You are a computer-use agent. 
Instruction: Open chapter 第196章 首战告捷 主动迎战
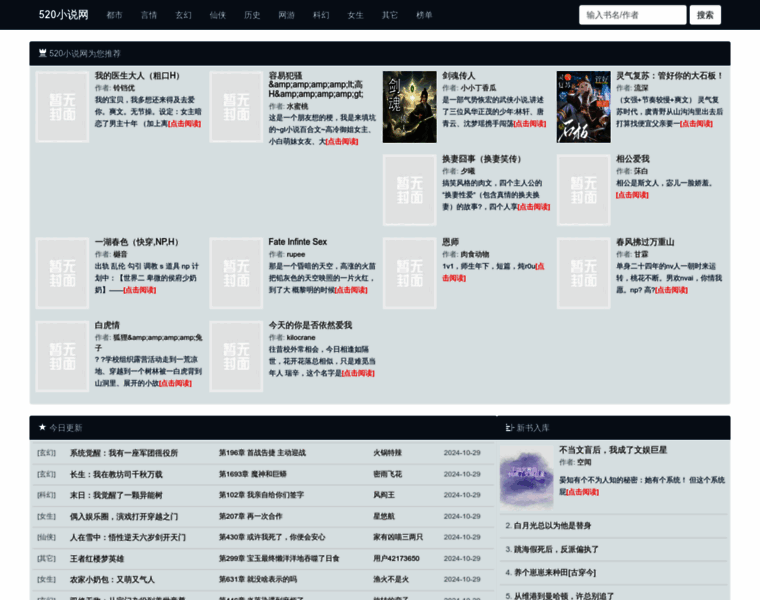tap(262, 453)
